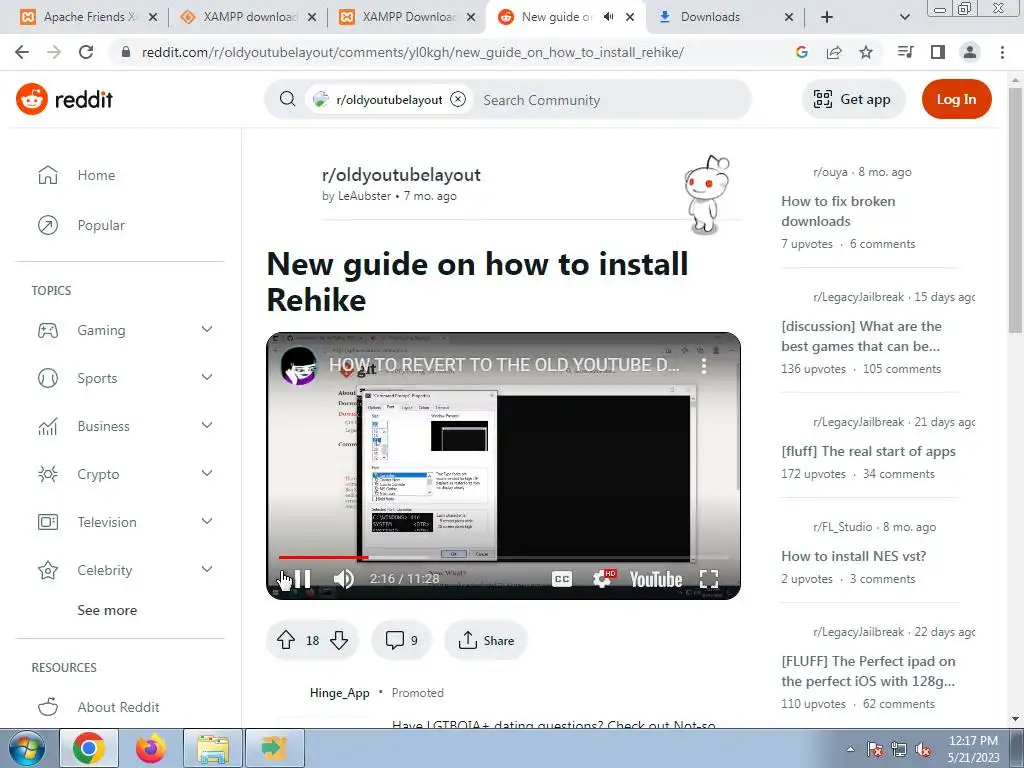Image resolution: width=1024 pixels, height=768 pixels.
Task: Pause the YouTube video
Action: [x=301, y=579]
